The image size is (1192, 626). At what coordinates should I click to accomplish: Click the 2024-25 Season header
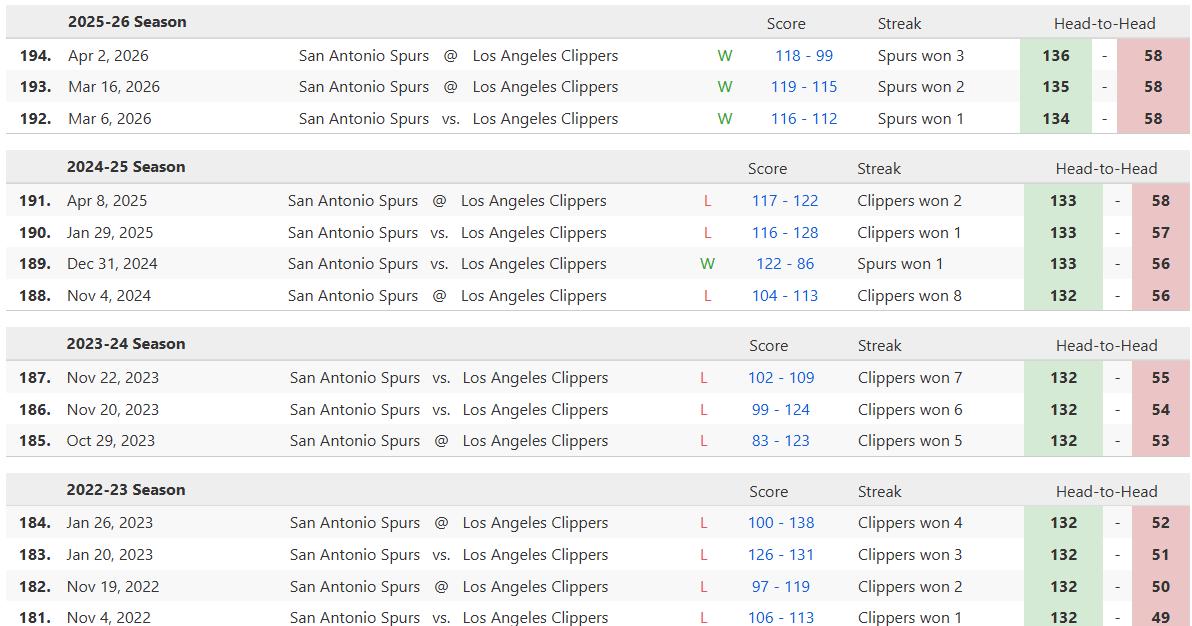point(126,167)
